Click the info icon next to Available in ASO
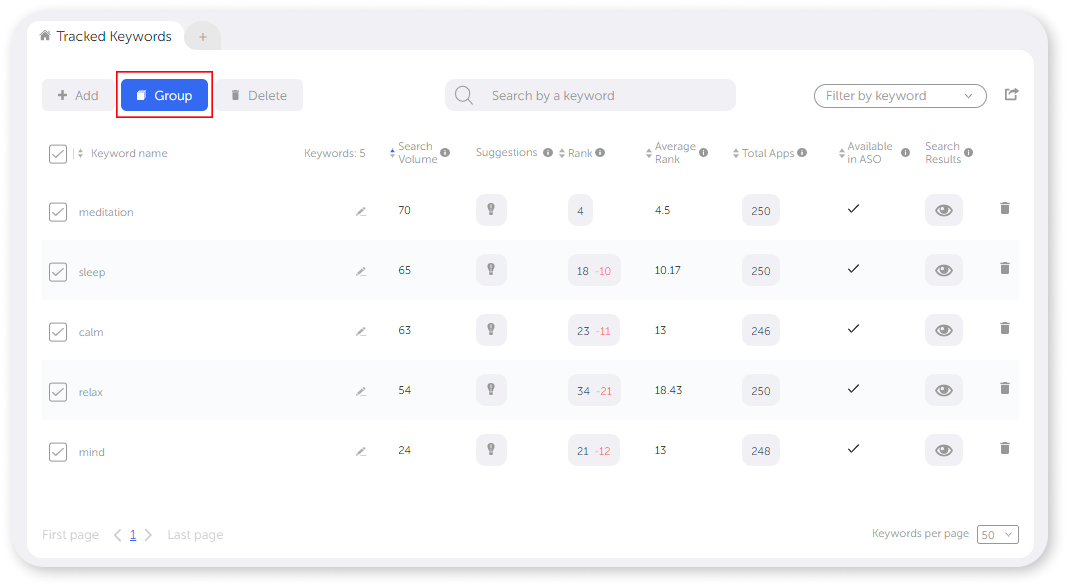Image resolution: width=1068 pixels, height=587 pixels. point(905,153)
